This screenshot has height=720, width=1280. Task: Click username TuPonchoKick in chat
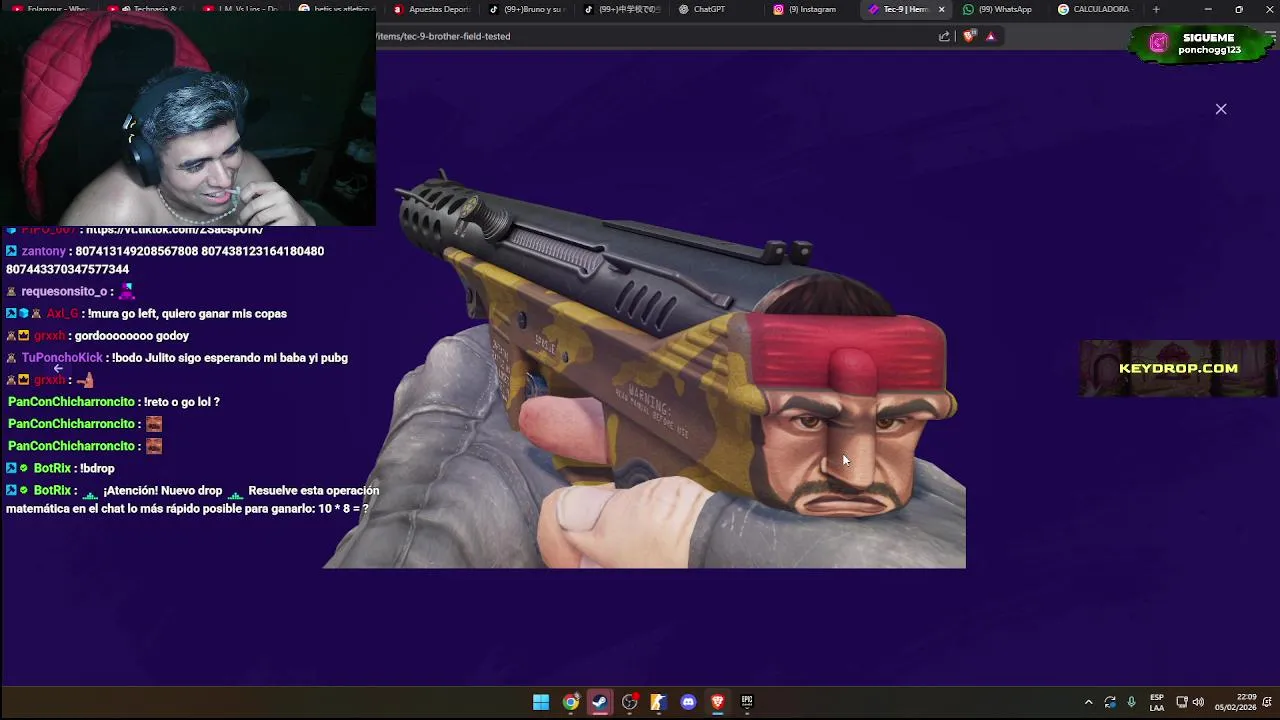tap(62, 357)
